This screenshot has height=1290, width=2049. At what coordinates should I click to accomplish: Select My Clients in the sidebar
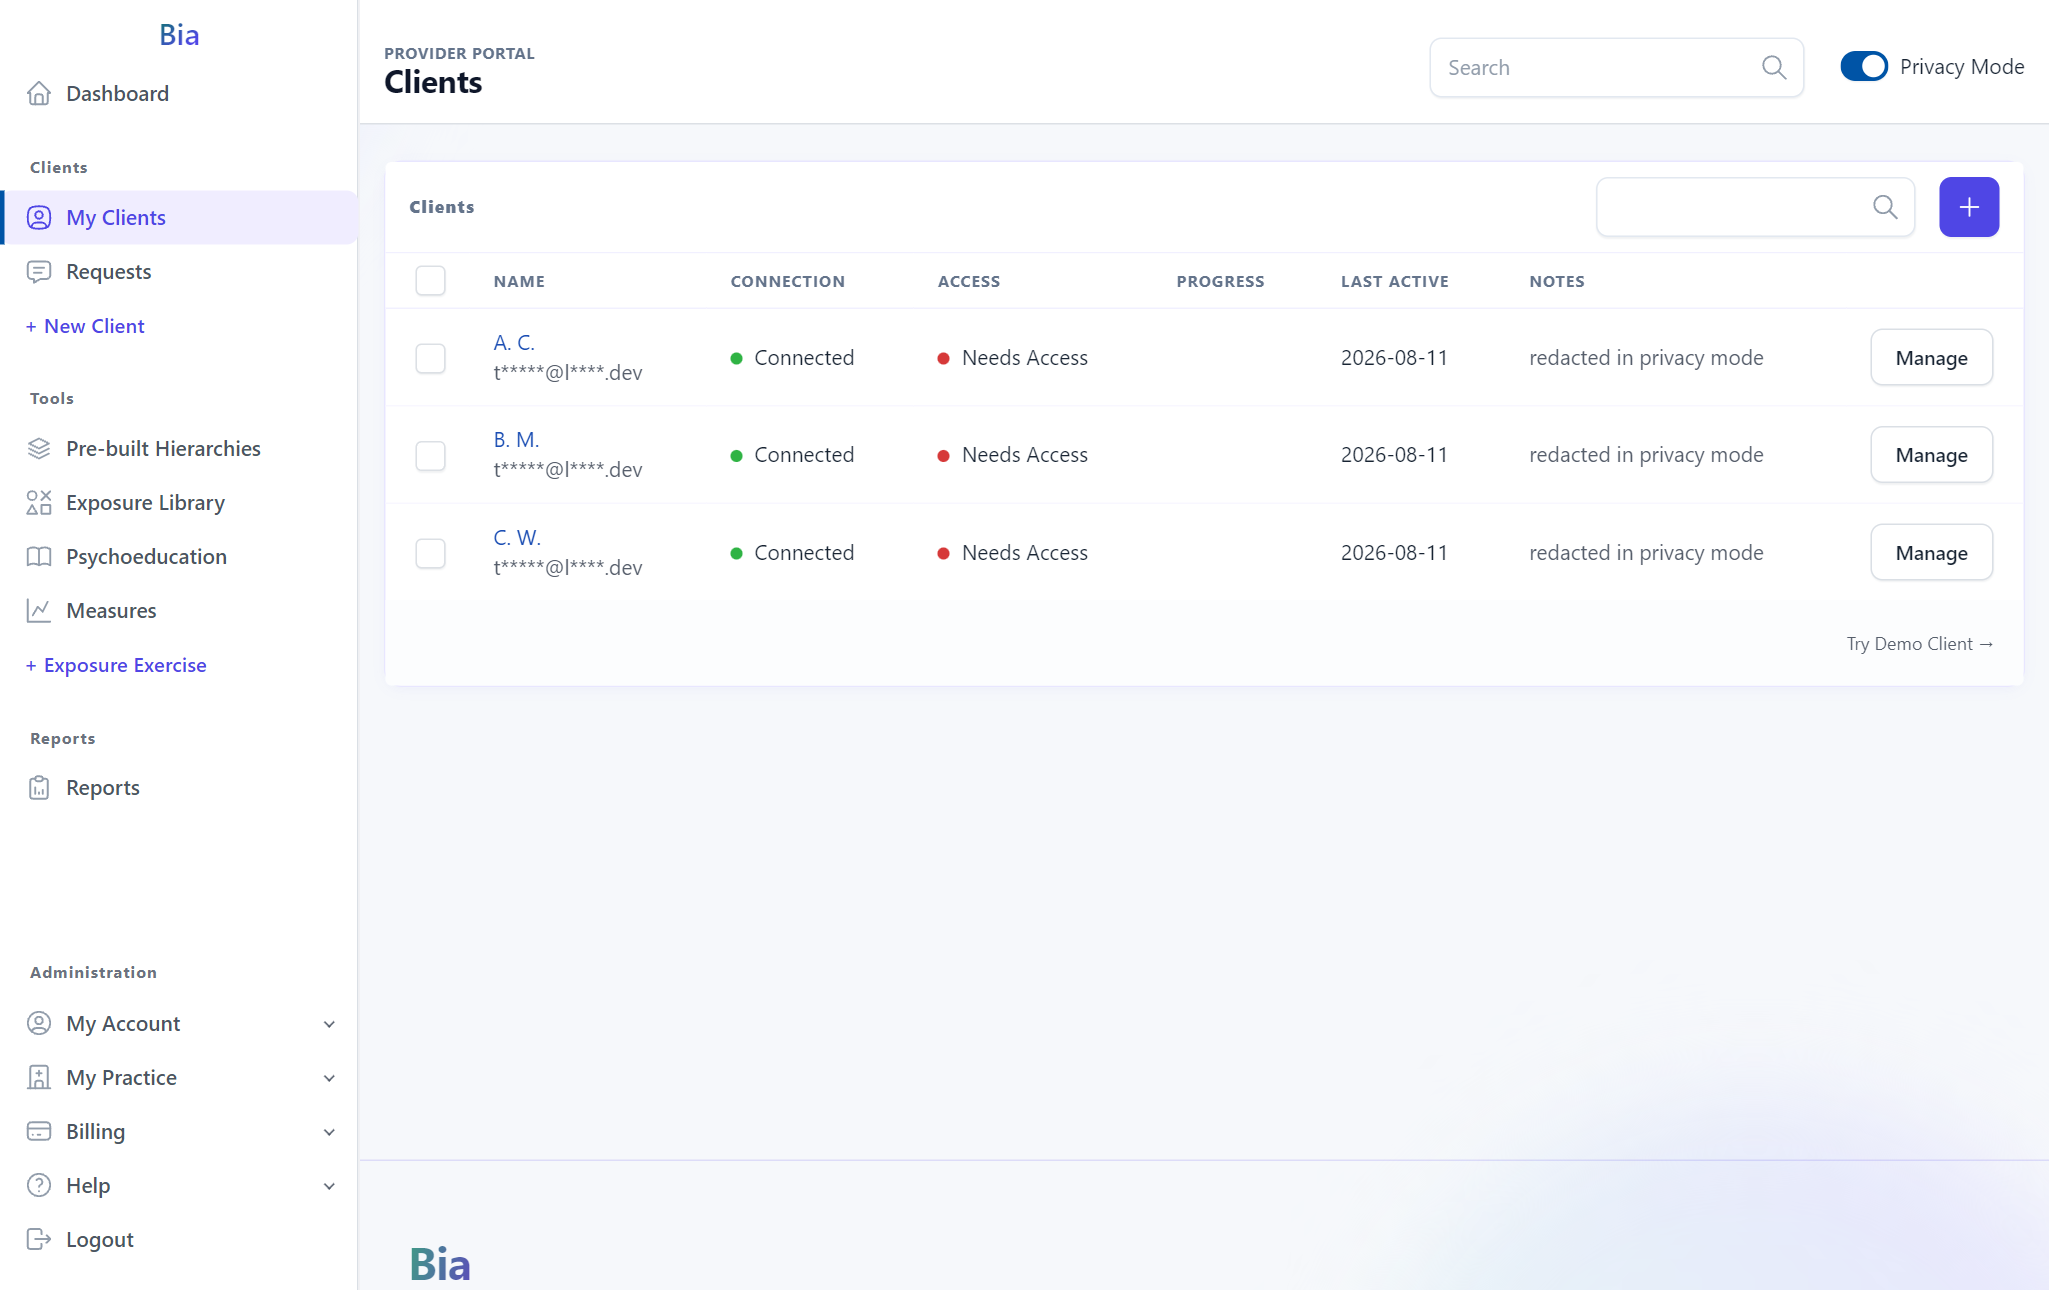179,217
